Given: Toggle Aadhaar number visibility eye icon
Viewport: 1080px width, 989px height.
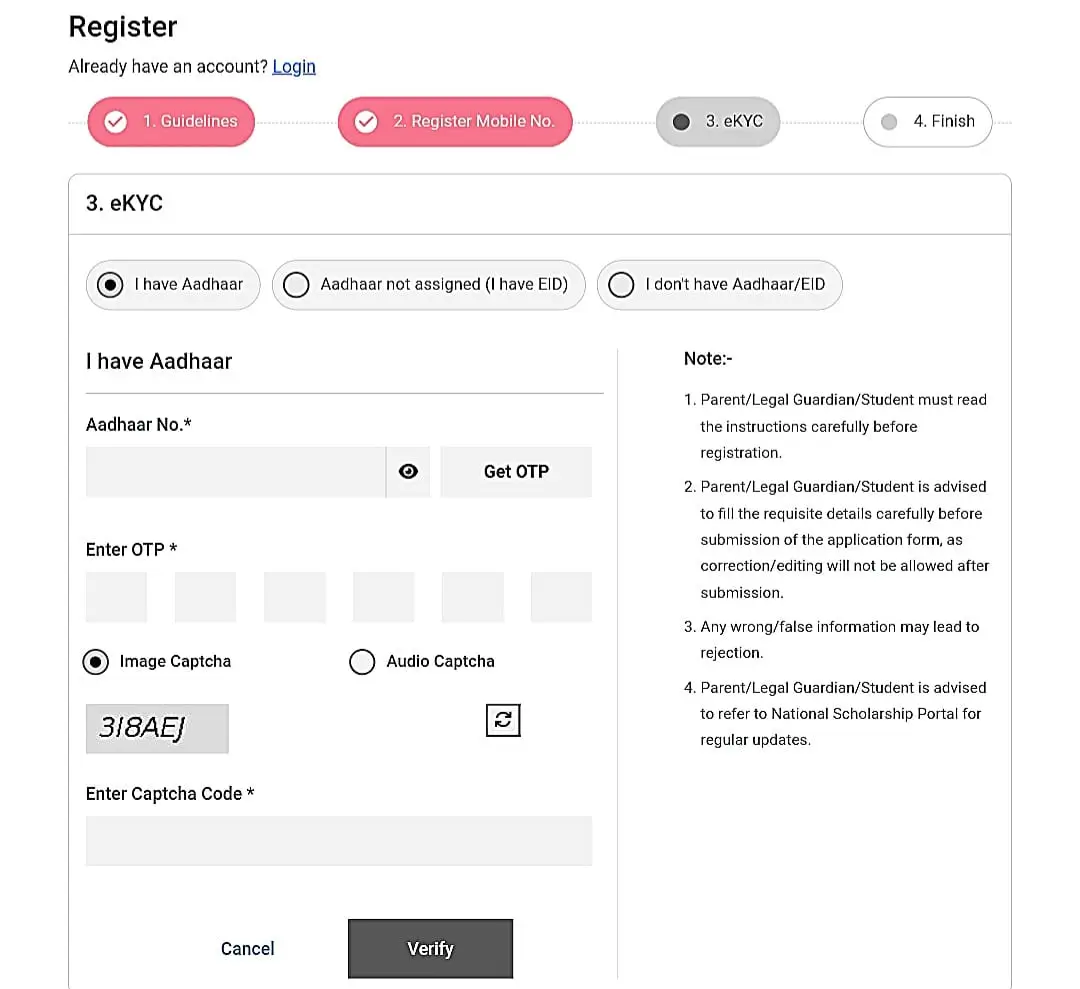Looking at the screenshot, I should point(408,472).
